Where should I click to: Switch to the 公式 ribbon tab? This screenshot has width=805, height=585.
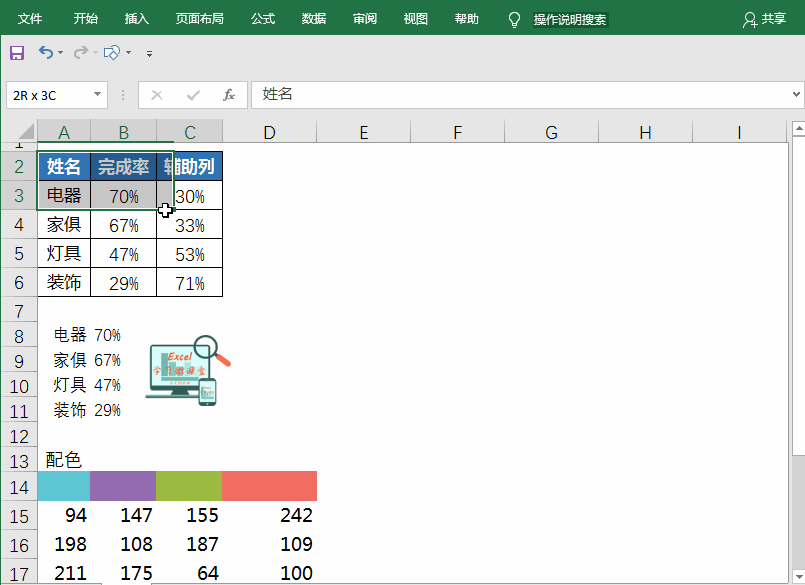263,19
